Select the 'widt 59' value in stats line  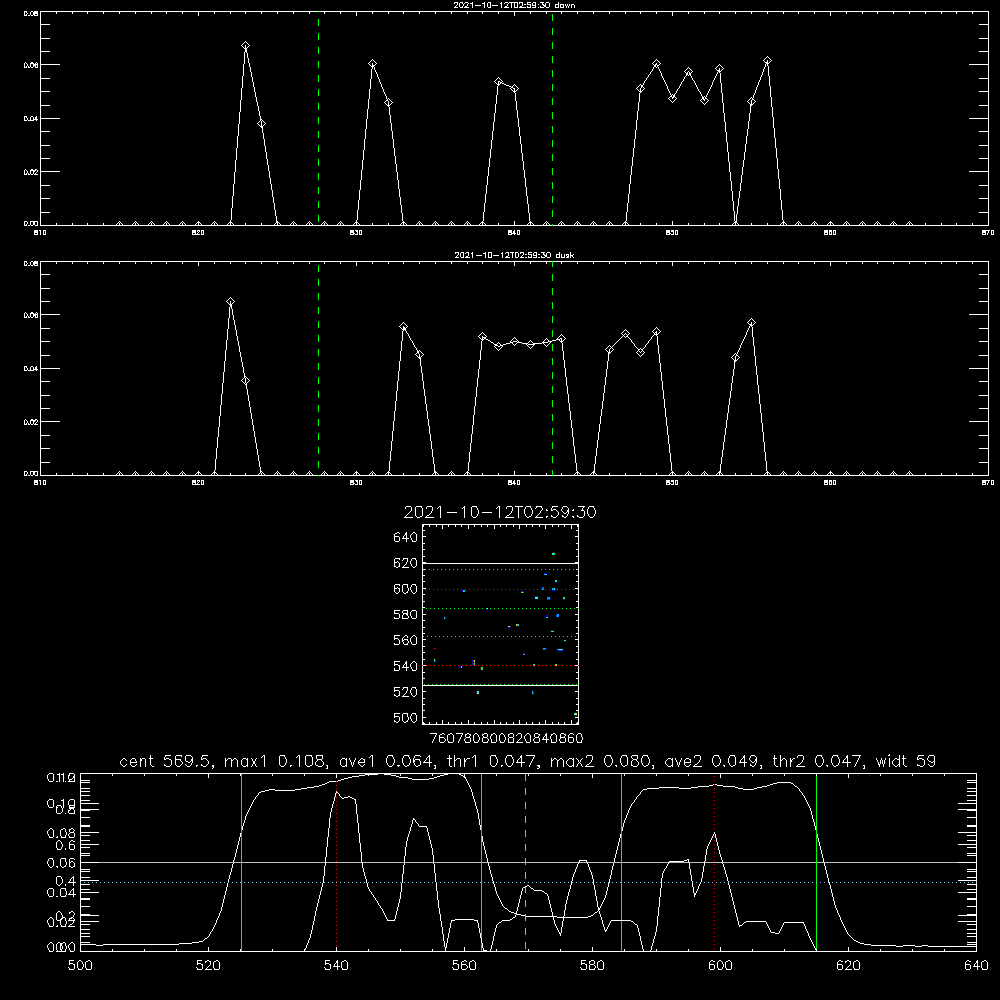[x=906, y=761]
